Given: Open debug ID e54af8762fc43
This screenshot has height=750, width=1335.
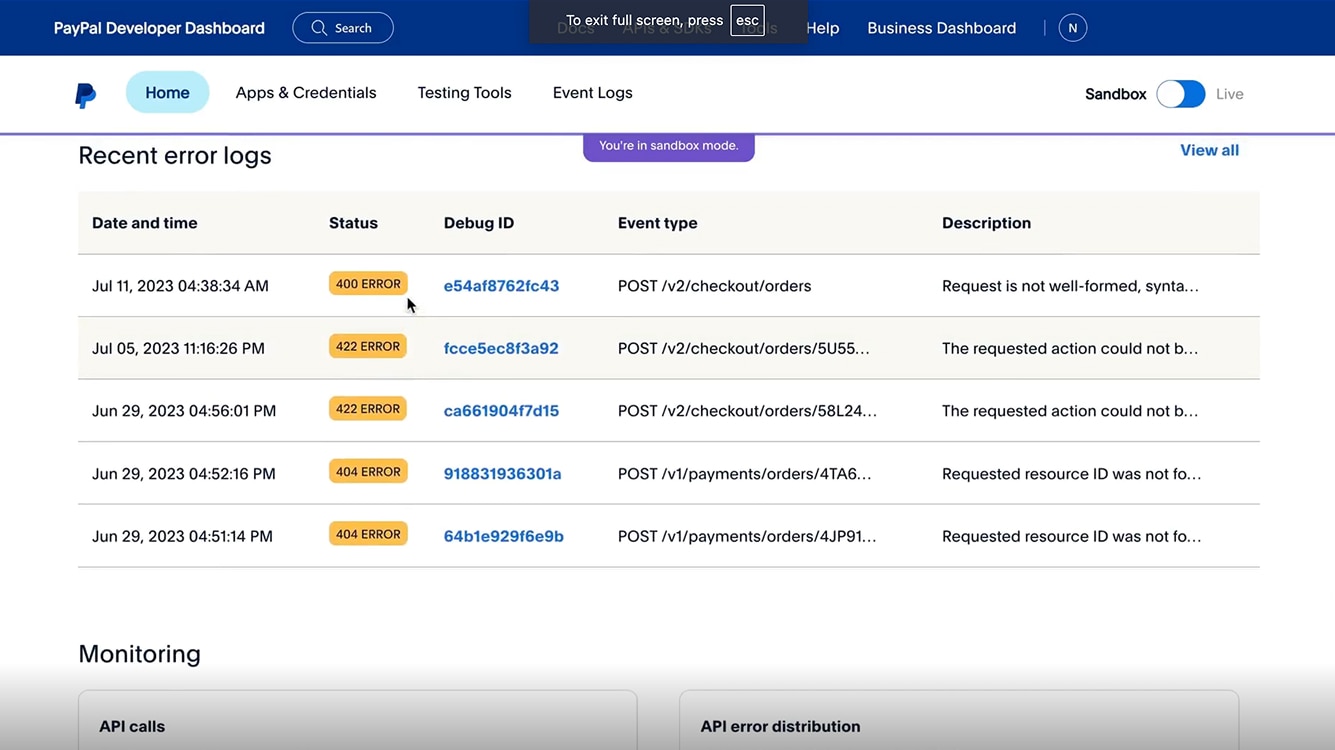Looking at the screenshot, I should [x=501, y=286].
